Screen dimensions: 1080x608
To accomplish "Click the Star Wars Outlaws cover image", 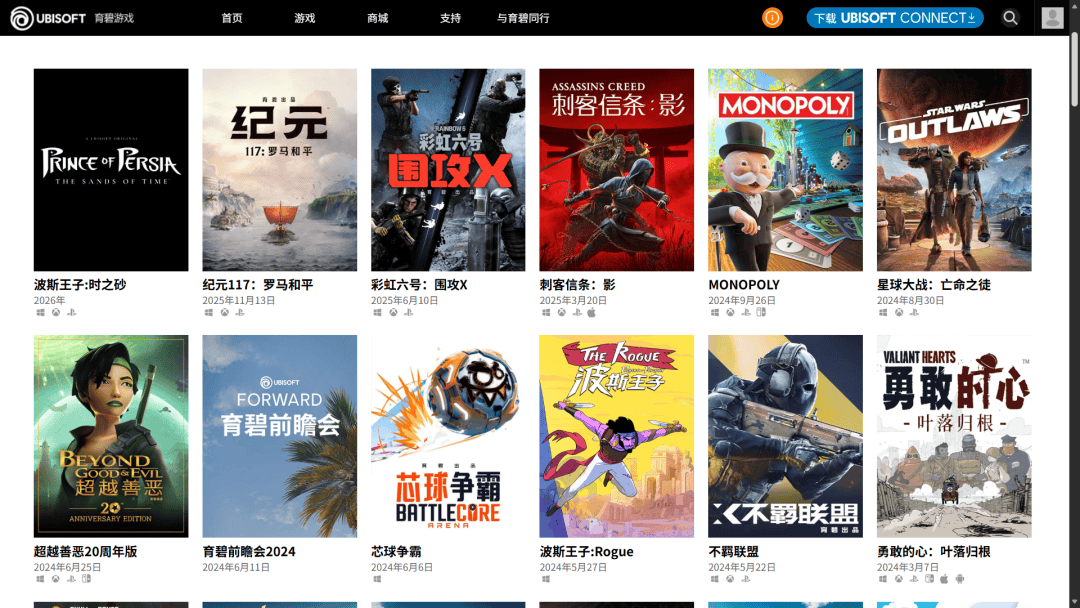I will [x=953, y=170].
